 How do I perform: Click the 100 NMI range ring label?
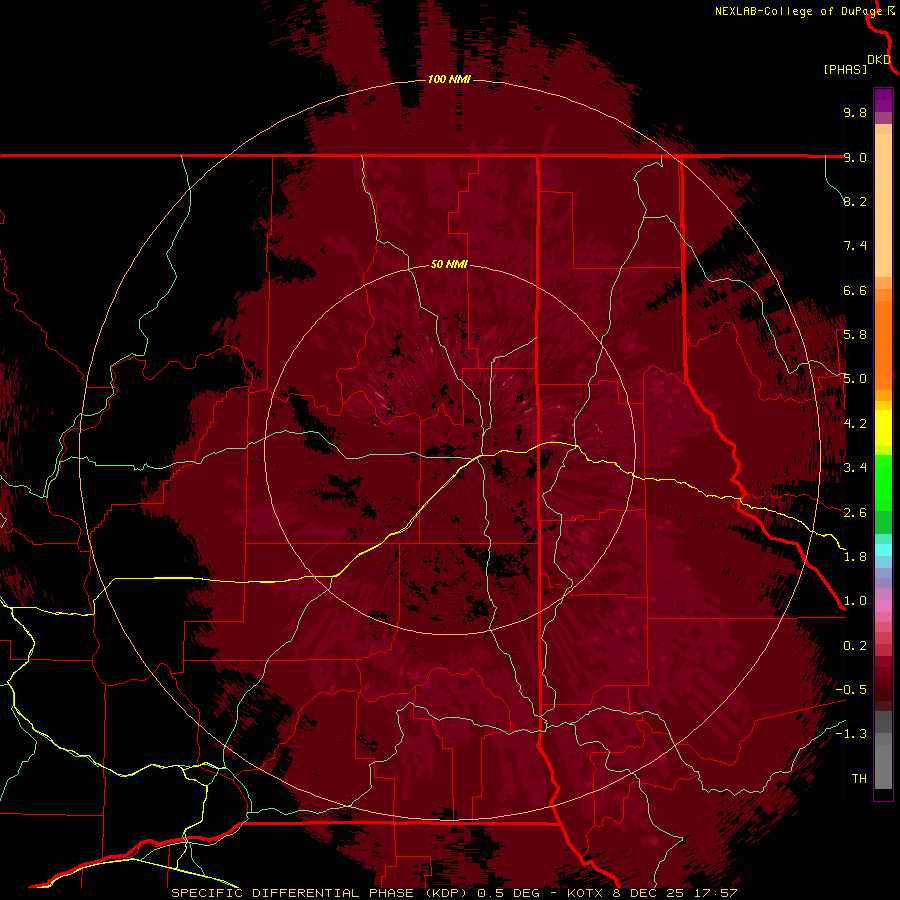[x=449, y=79]
